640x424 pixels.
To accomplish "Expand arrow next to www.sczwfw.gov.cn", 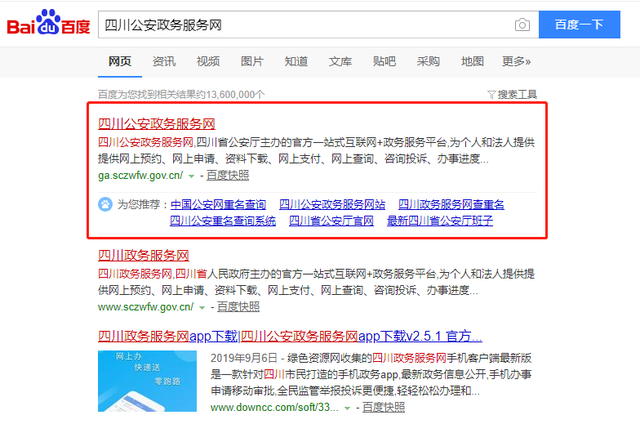I will pos(202,308).
